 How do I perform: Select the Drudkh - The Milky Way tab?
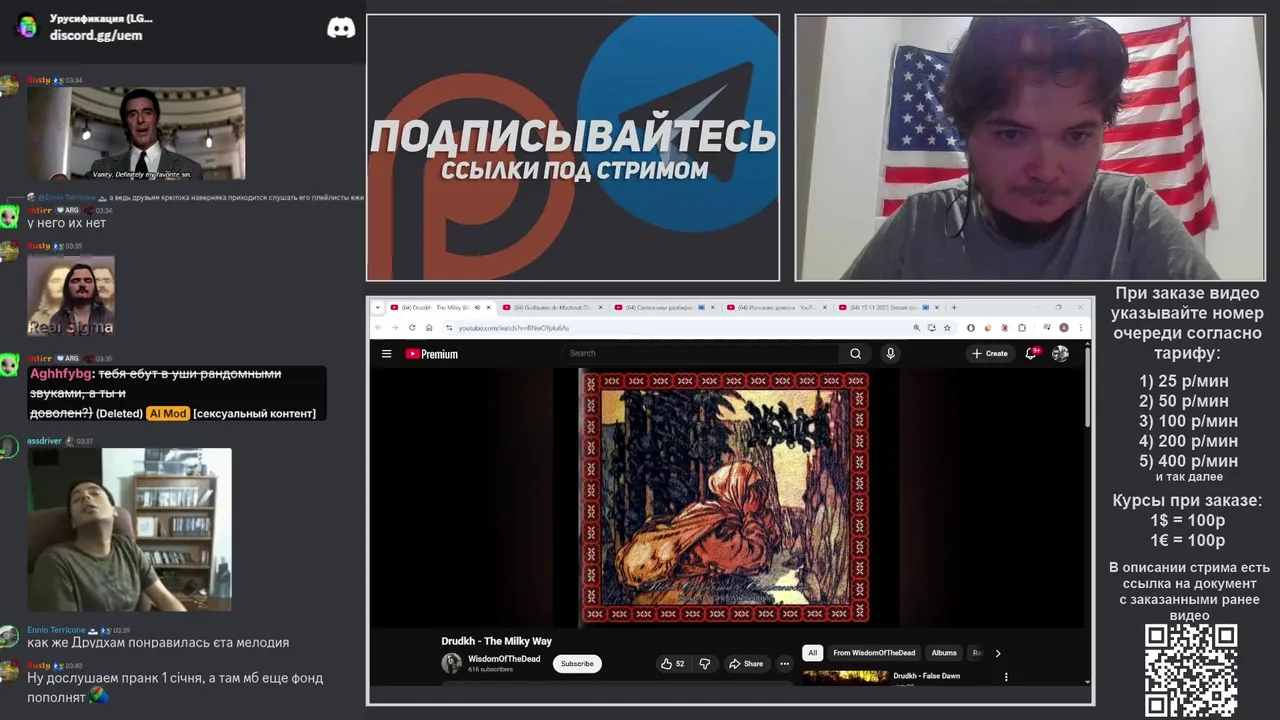440,307
